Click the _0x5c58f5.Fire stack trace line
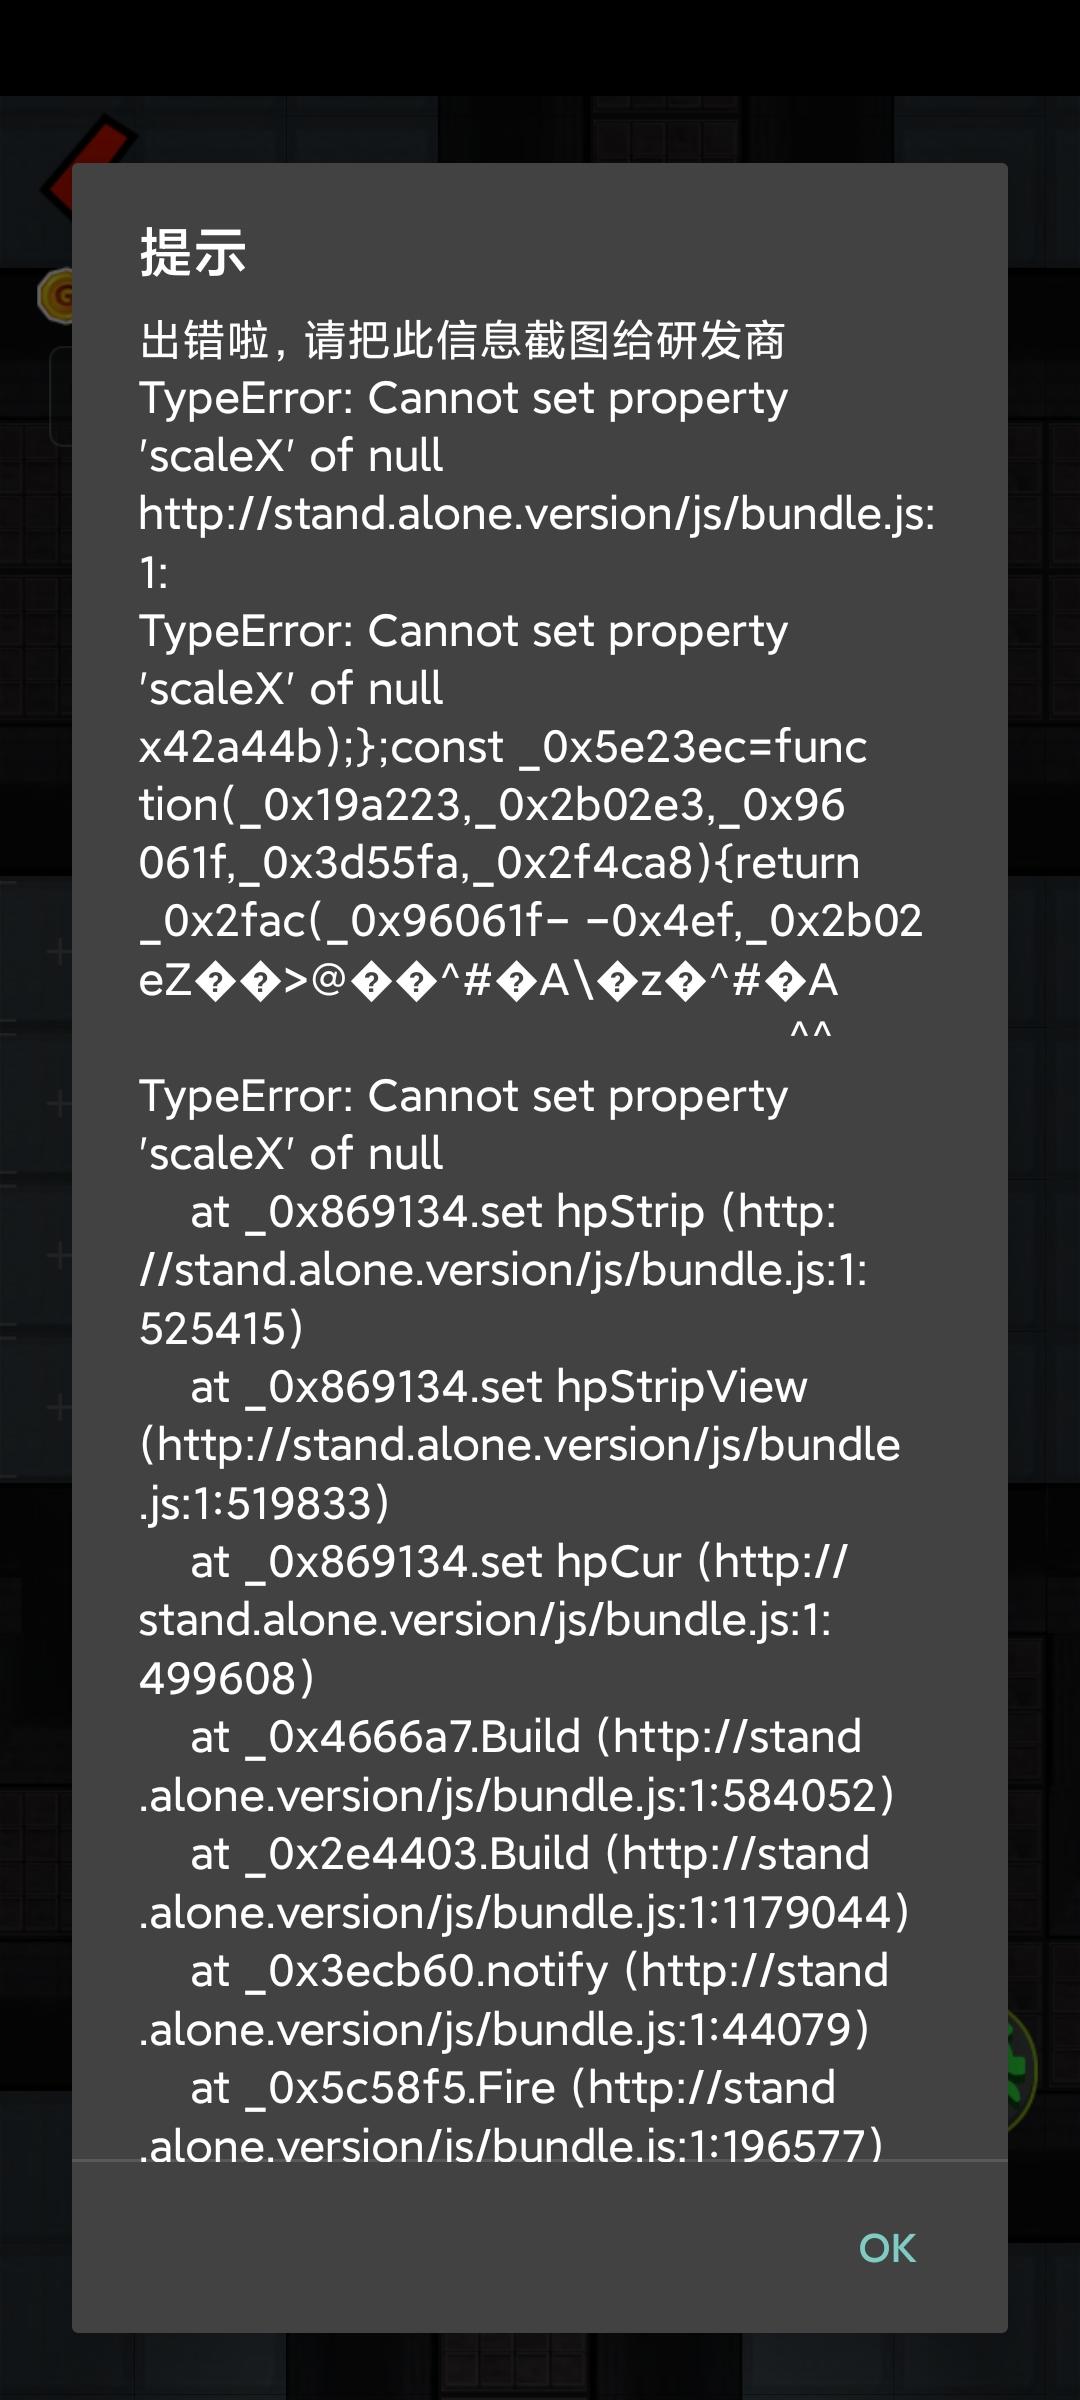This screenshot has width=1080, height=2400. tap(512, 2088)
